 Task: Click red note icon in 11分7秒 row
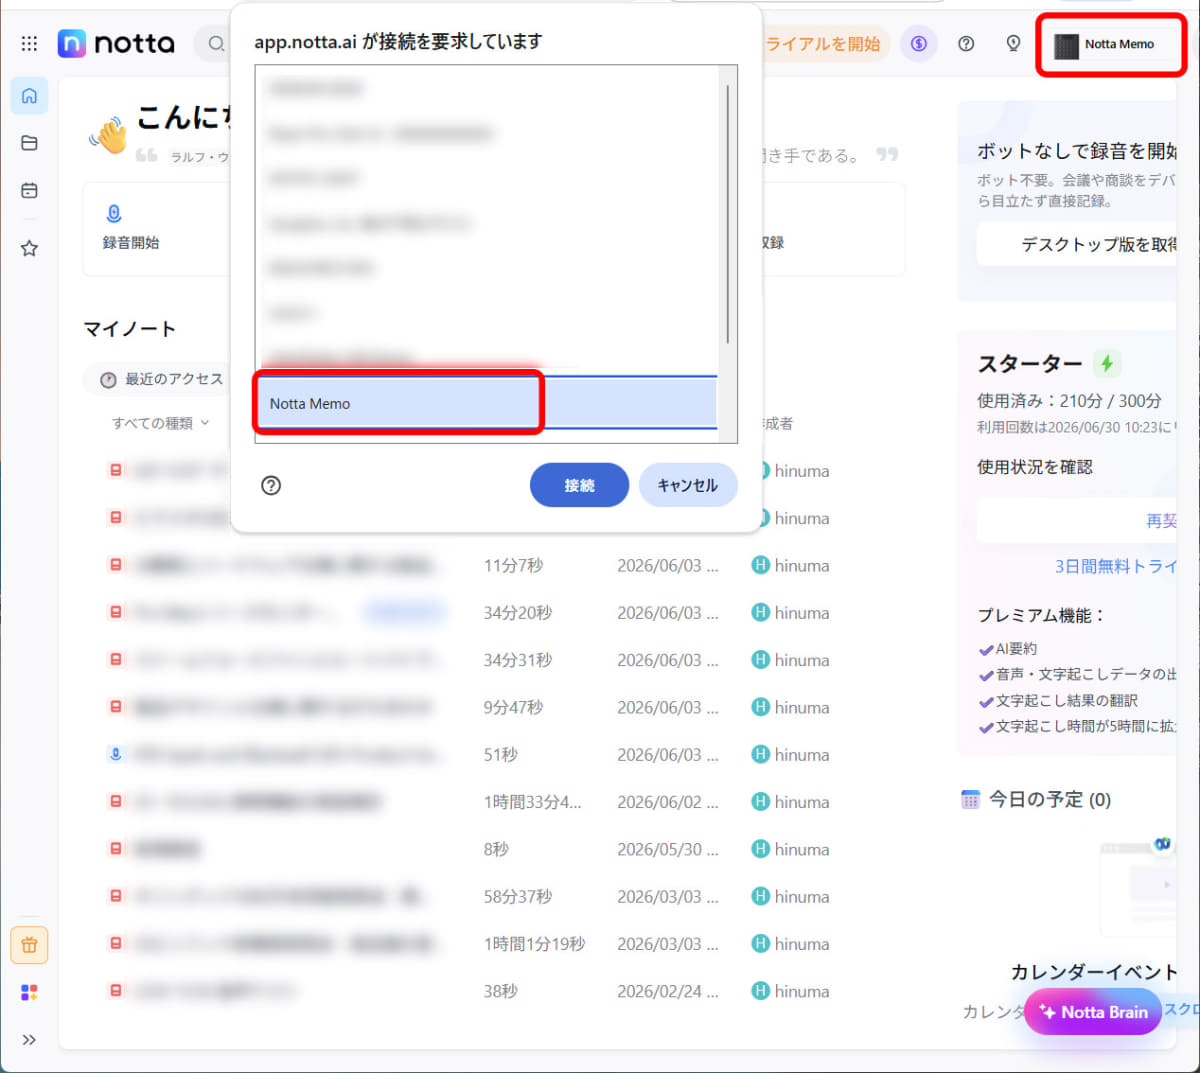click(x=116, y=565)
